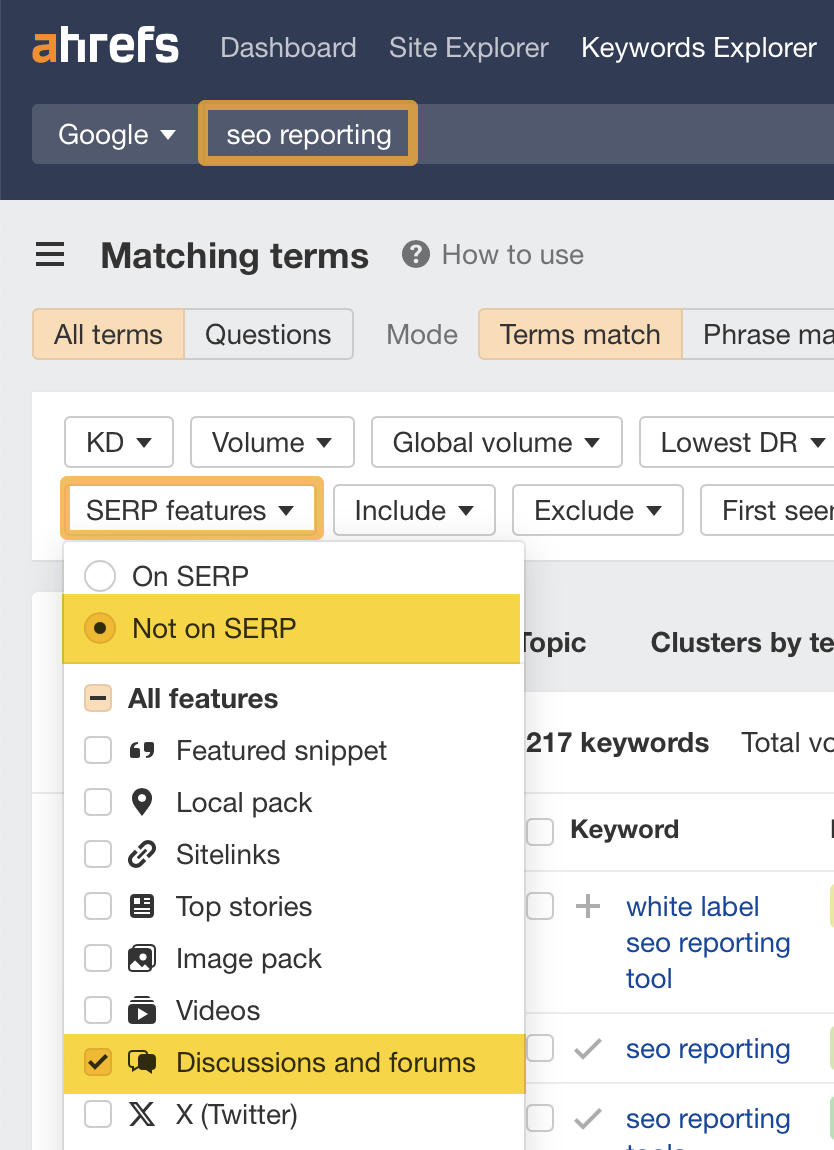
Task: Uncheck the Discussions and forums checkbox
Action: point(98,1064)
